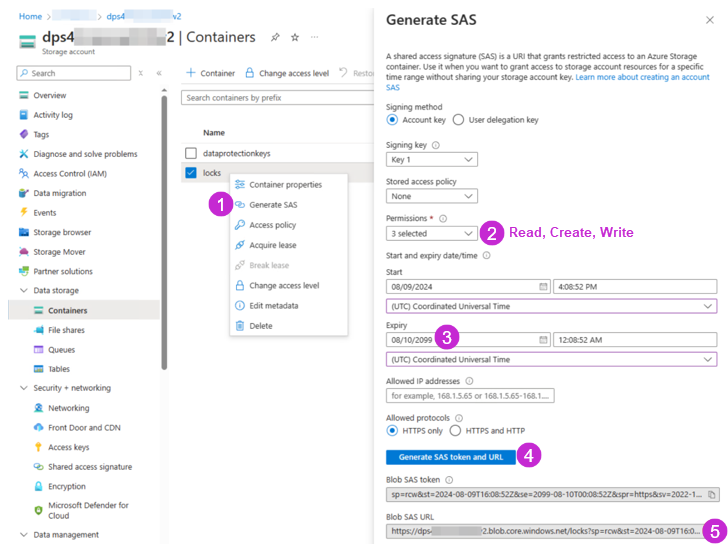Open the Stored access policy dropdown

tap(431, 196)
